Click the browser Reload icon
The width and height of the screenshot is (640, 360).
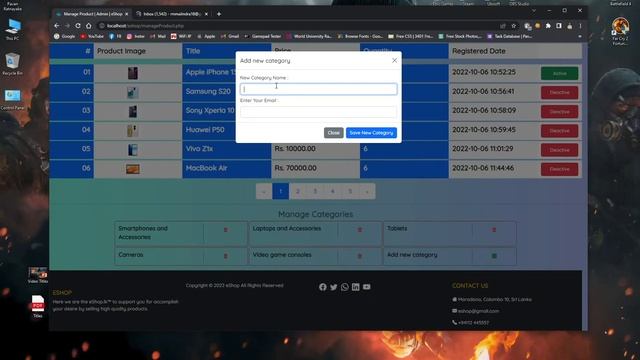tap(78, 26)
